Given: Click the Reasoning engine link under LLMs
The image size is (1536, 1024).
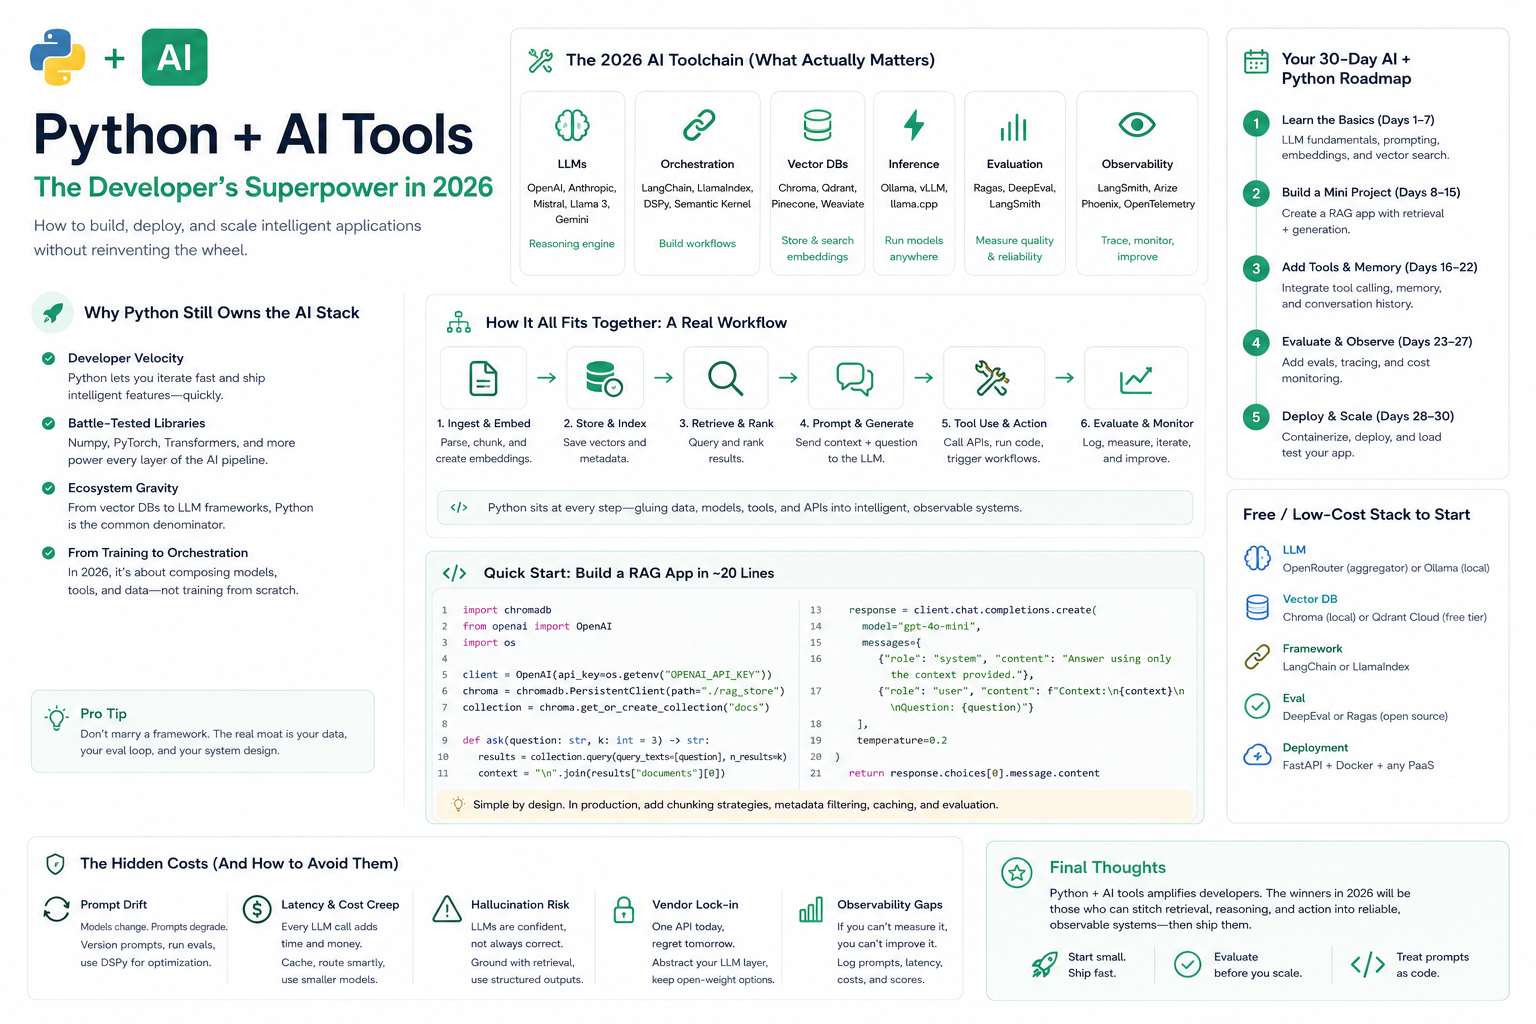Looking at the screenshot, I should pos(572,244).
